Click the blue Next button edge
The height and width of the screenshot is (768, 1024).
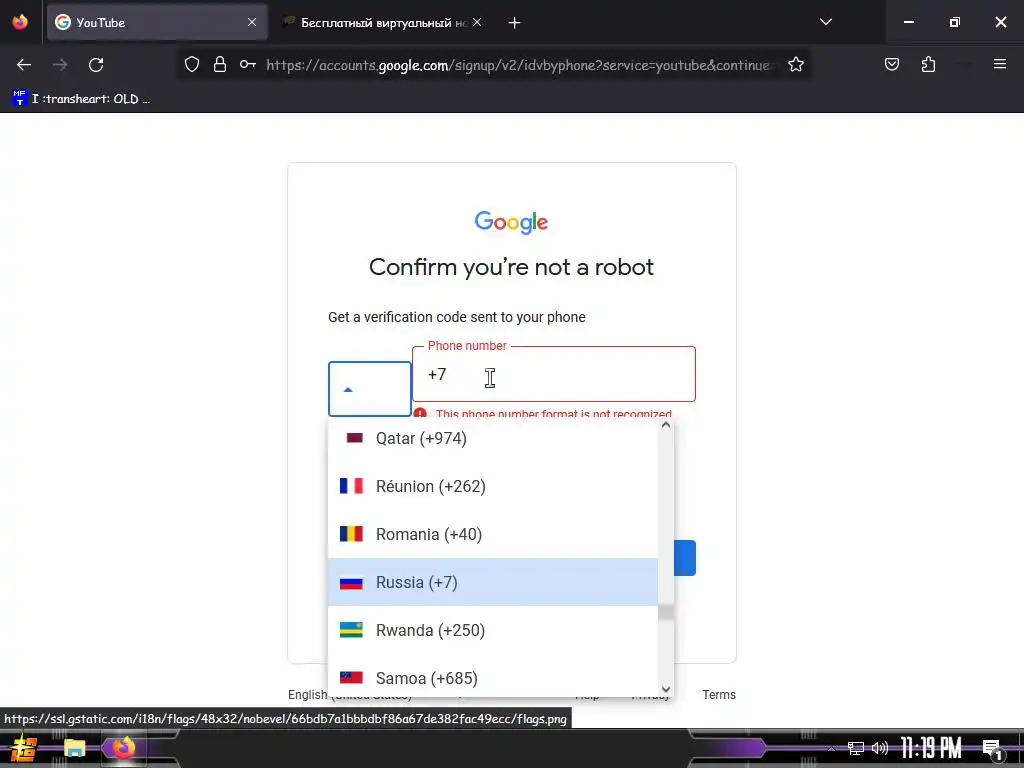685,558
